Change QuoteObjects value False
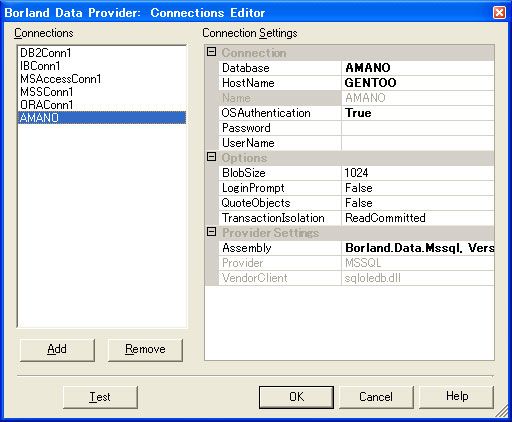The width and height of the screenshot is (512, 422). (418, 203)
